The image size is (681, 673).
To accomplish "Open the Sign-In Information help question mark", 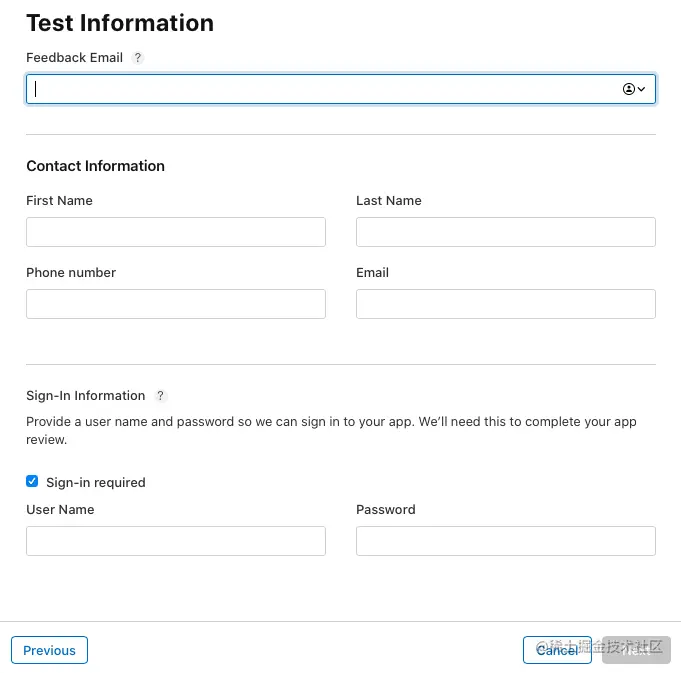I will point(160,396).
